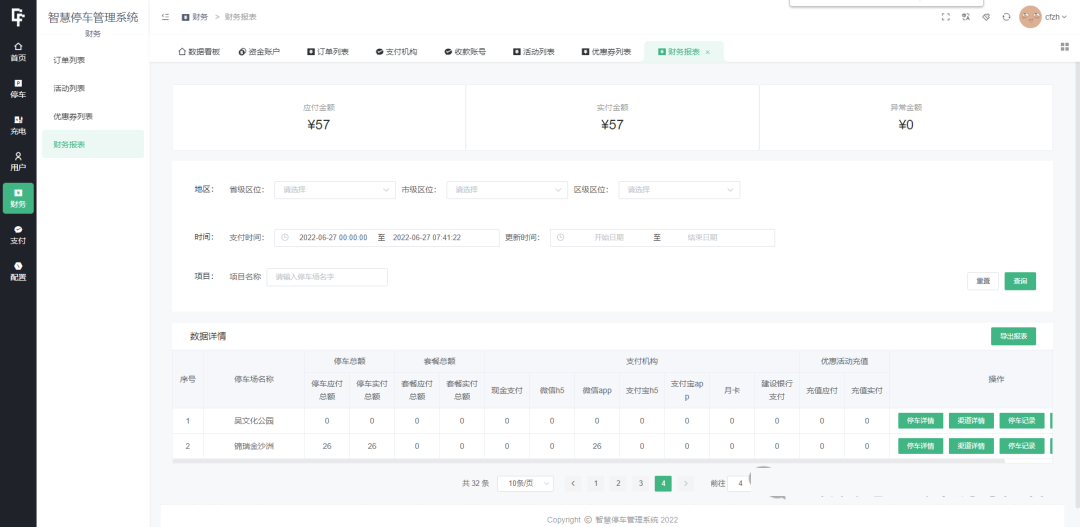Open the cfzh user account menu
This screenshot has height=527, width=1080.
1044,17
